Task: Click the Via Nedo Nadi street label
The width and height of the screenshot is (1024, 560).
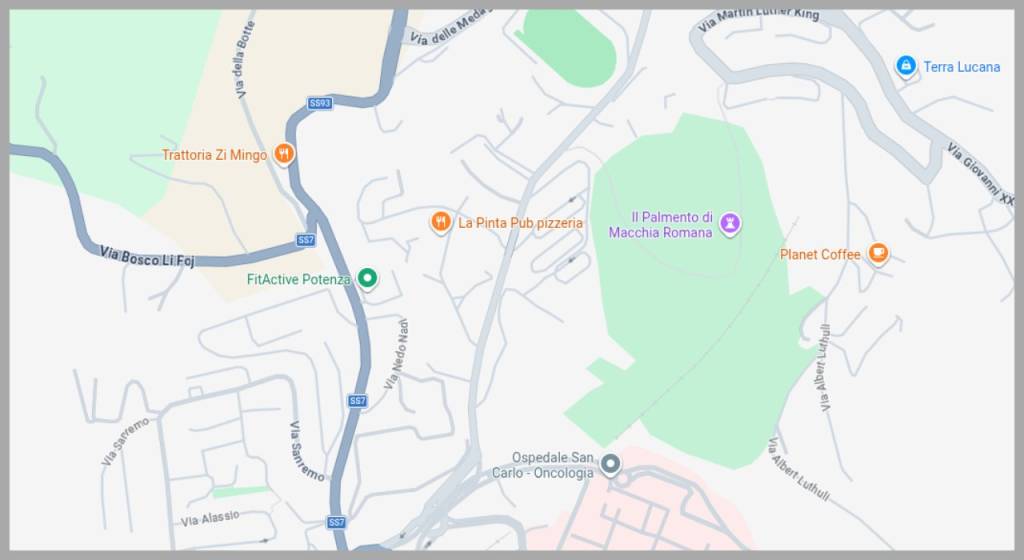Action: pos(396,354)
